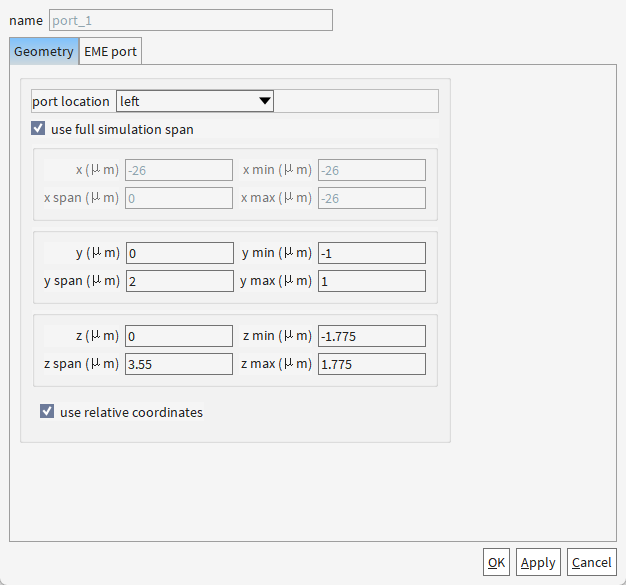Image resolution: width=626 pixels, height=585 pixels.
Task: Click the name field containing port_1
Action: coord(191,20)
